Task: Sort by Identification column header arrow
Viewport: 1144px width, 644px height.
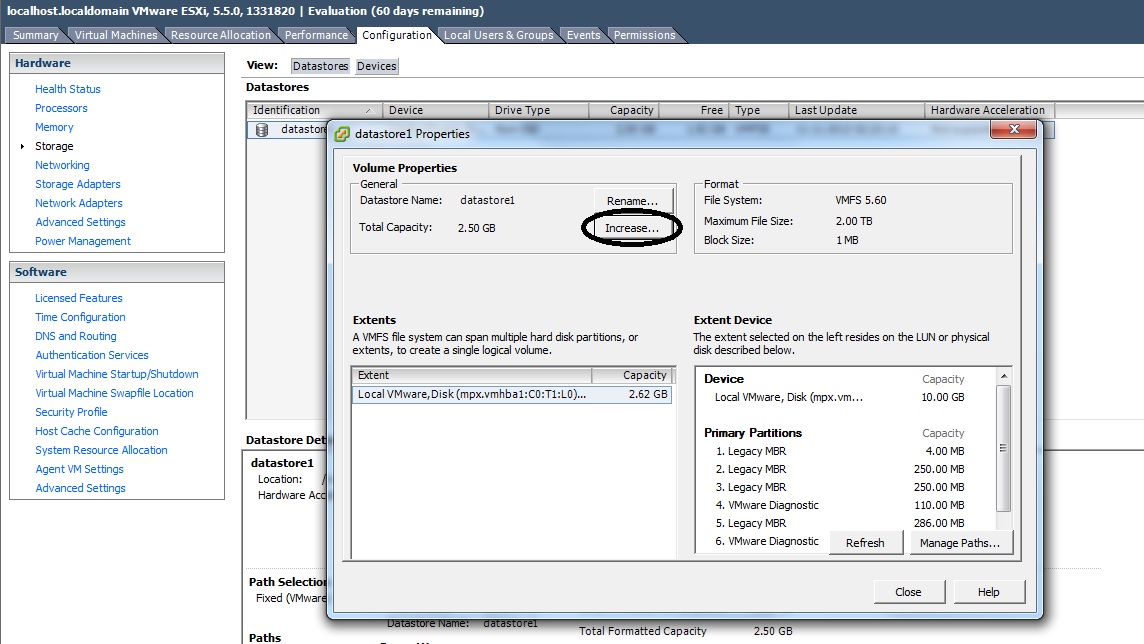Action: click(x=369, y=111)
